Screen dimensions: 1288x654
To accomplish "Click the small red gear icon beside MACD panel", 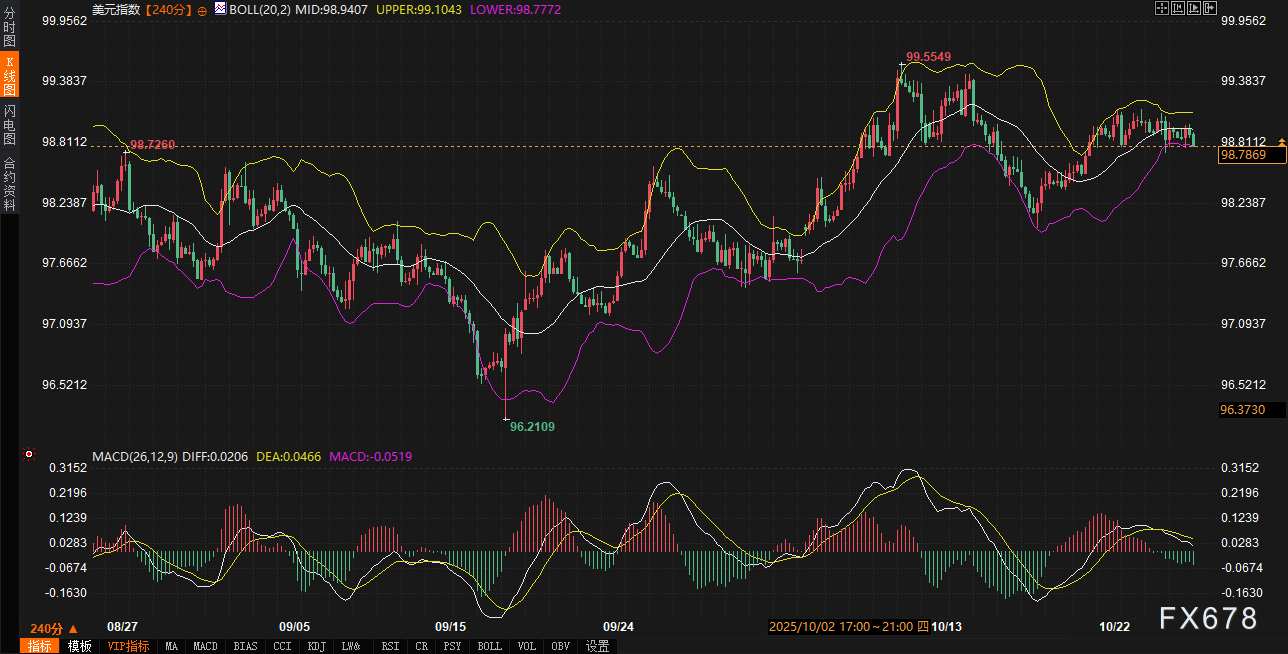I will (29, 455).
